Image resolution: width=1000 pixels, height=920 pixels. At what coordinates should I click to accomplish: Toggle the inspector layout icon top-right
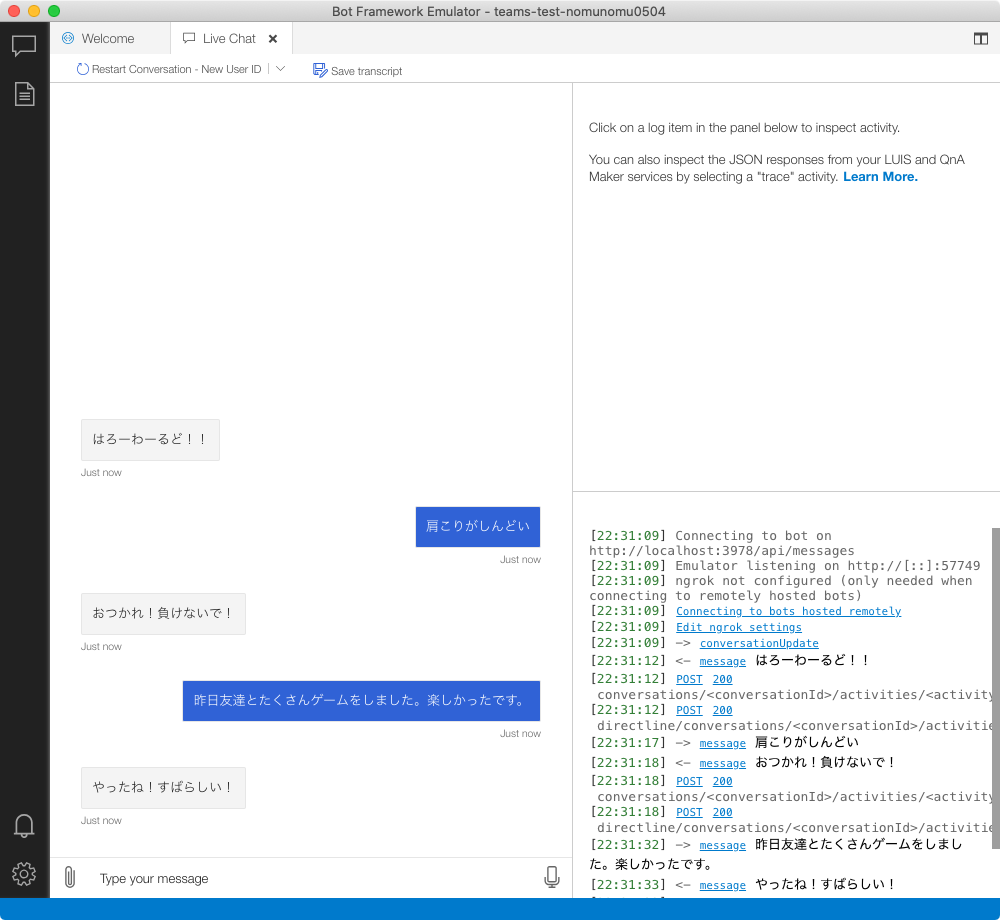click(x=981, y=38)
